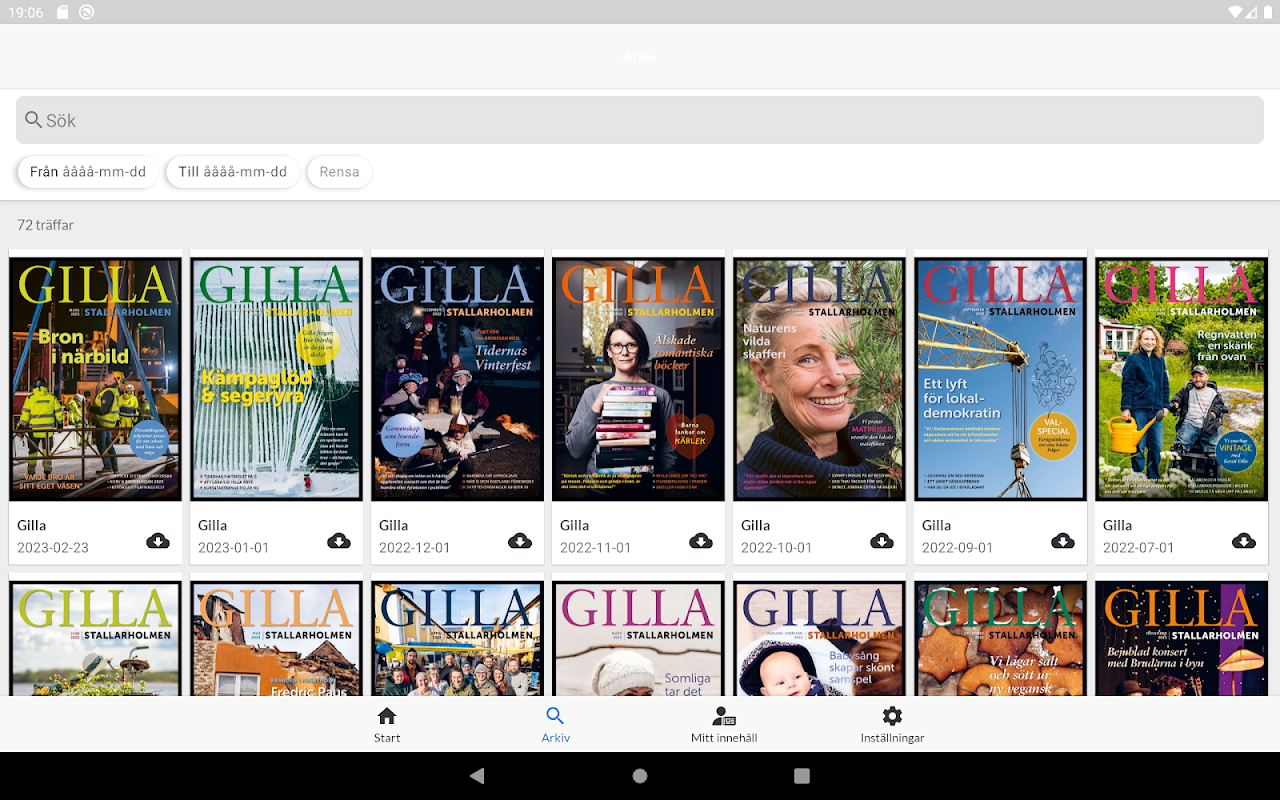Image resolution: width=1280 pixels, height=800 pixels.
Task: Open the 'Älskade romantiska böcker' cover
Action: (x=639, y=379)
